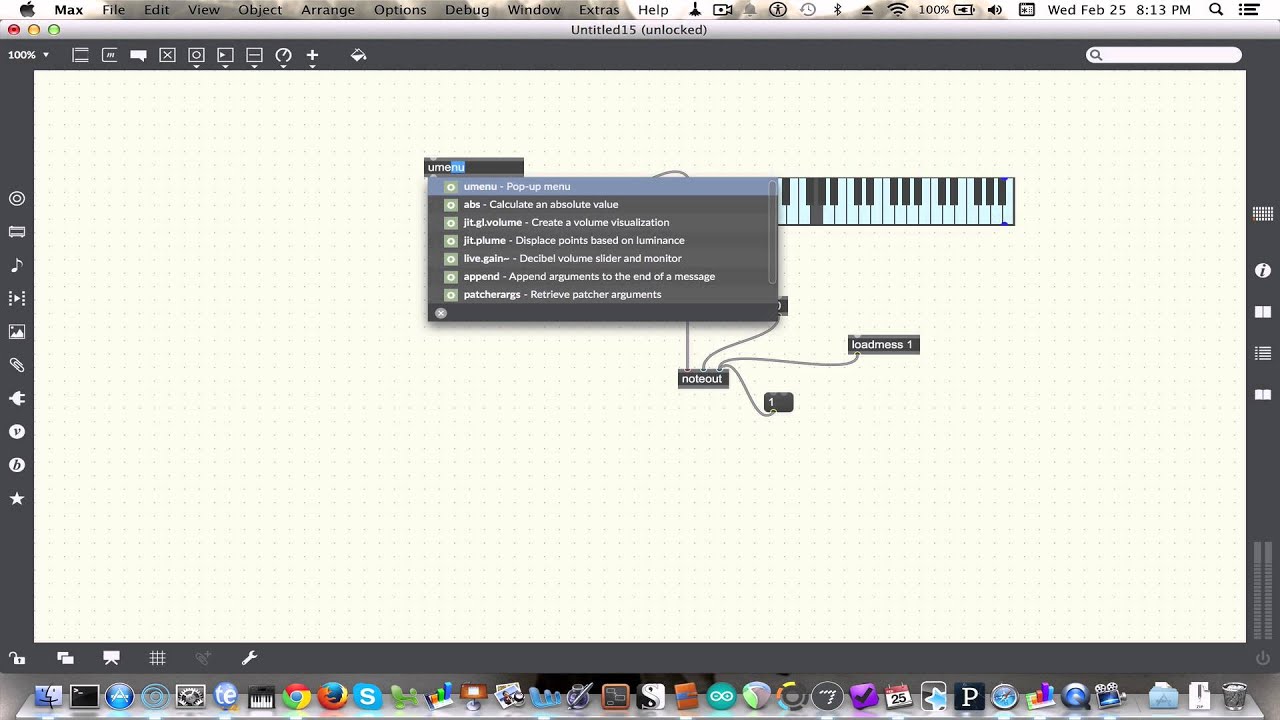Screen dimensions: 1280x720
Task: Add a new object box from toolbar
Action: click(x=80, y=55)
